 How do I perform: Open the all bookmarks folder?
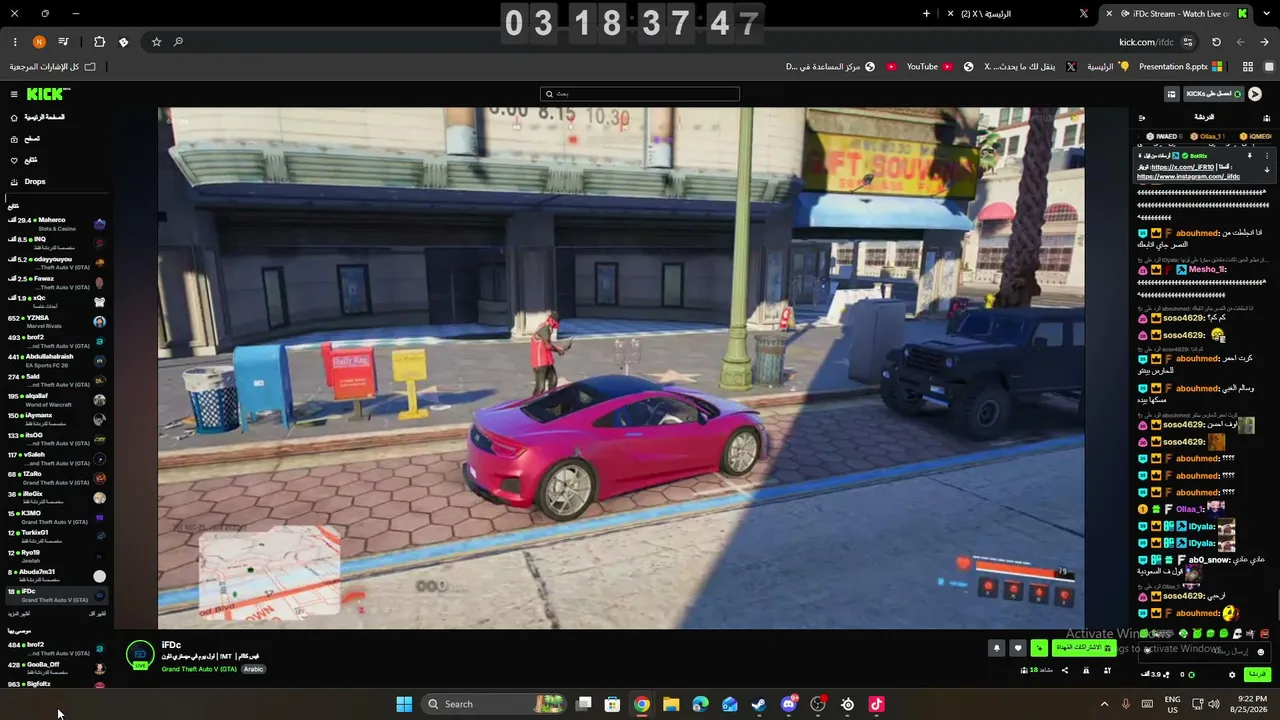pos(52,67)
